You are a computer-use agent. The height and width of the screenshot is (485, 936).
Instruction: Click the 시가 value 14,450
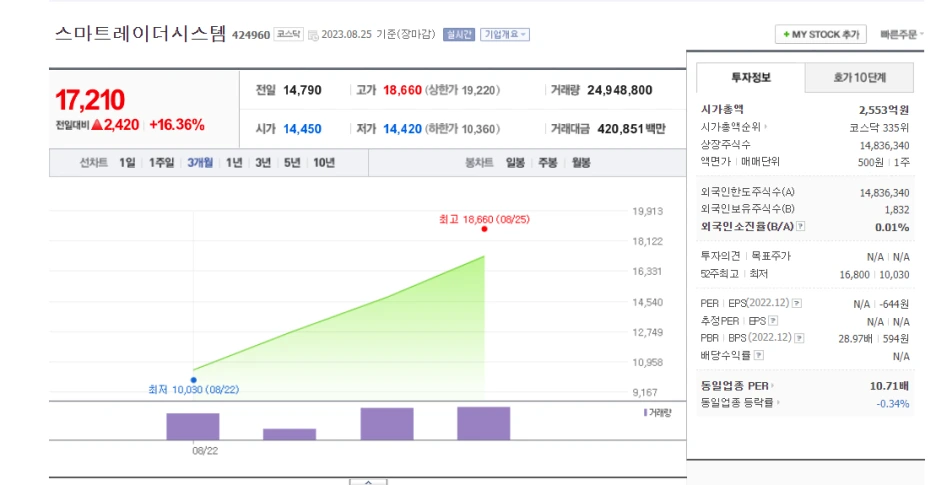pos(302,129)
